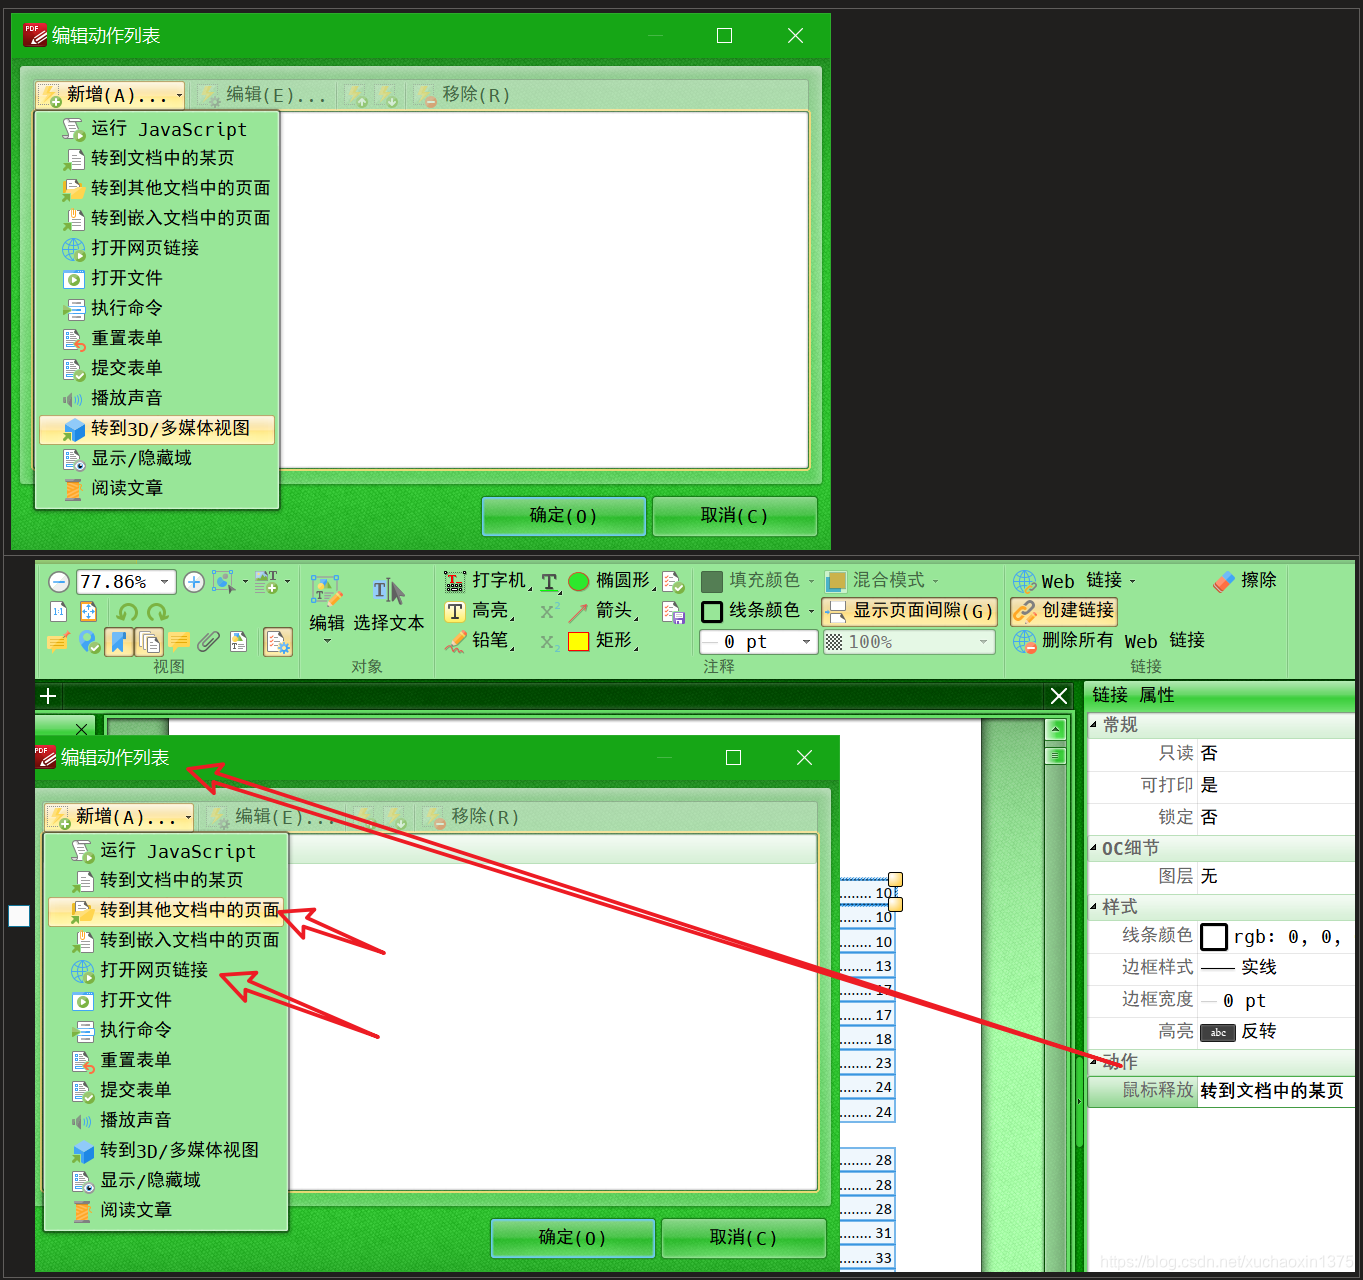
Task: Click the form with disk save icon
Action: coord(673,612)
